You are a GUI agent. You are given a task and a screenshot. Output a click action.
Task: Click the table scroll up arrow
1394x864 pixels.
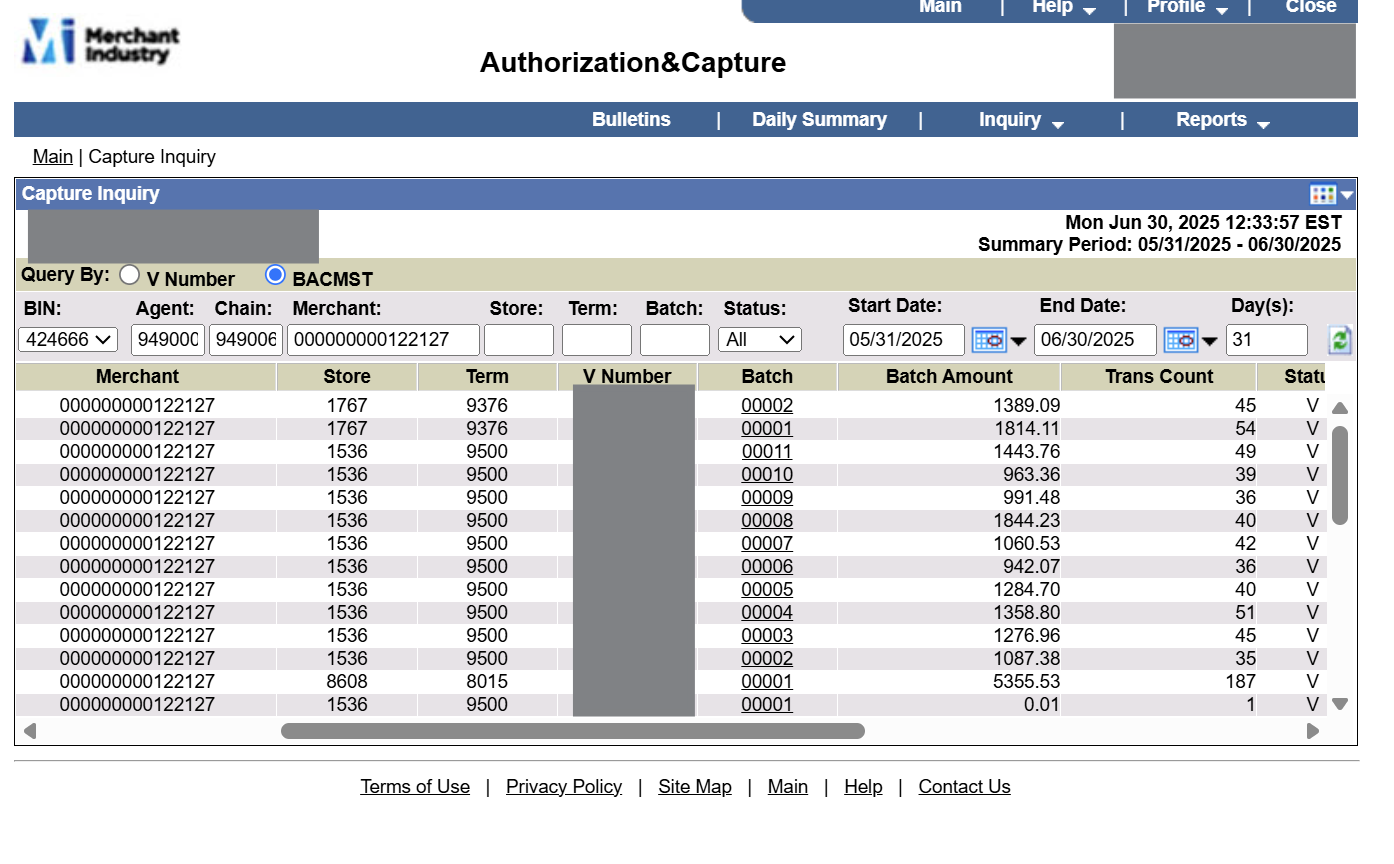tap(1340, 408)
